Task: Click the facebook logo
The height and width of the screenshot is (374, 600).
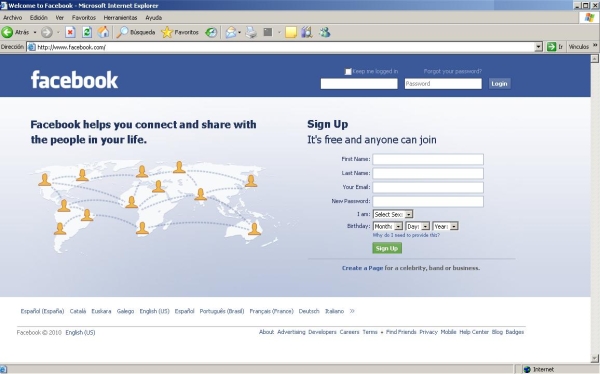Action: click(x=74, y=80)
